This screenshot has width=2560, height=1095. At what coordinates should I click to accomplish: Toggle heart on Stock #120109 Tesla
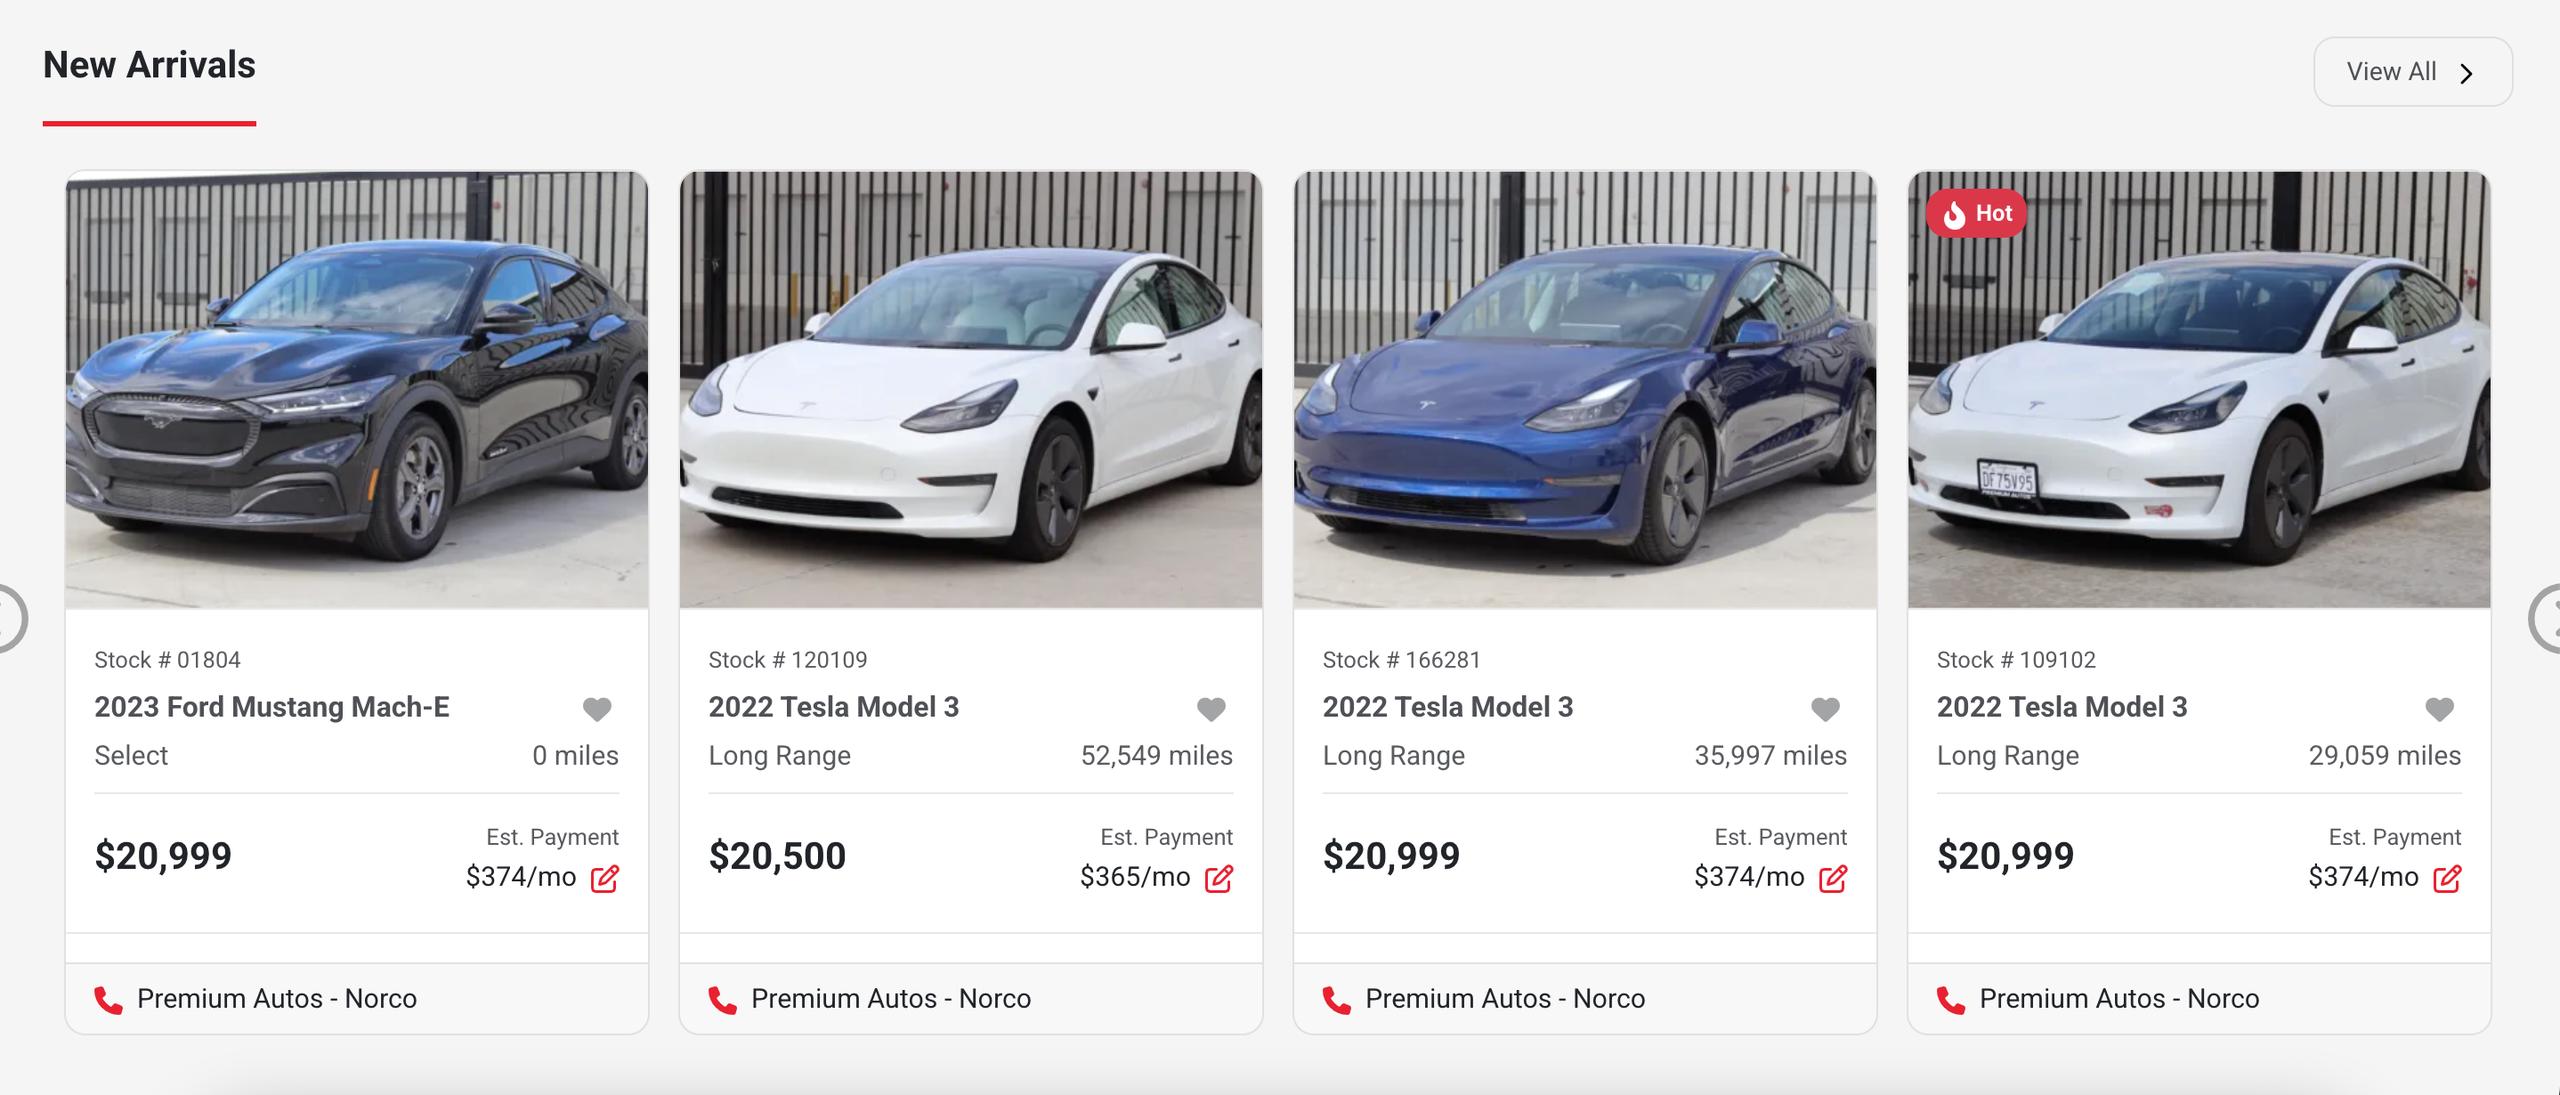[x=1211, y=709]
